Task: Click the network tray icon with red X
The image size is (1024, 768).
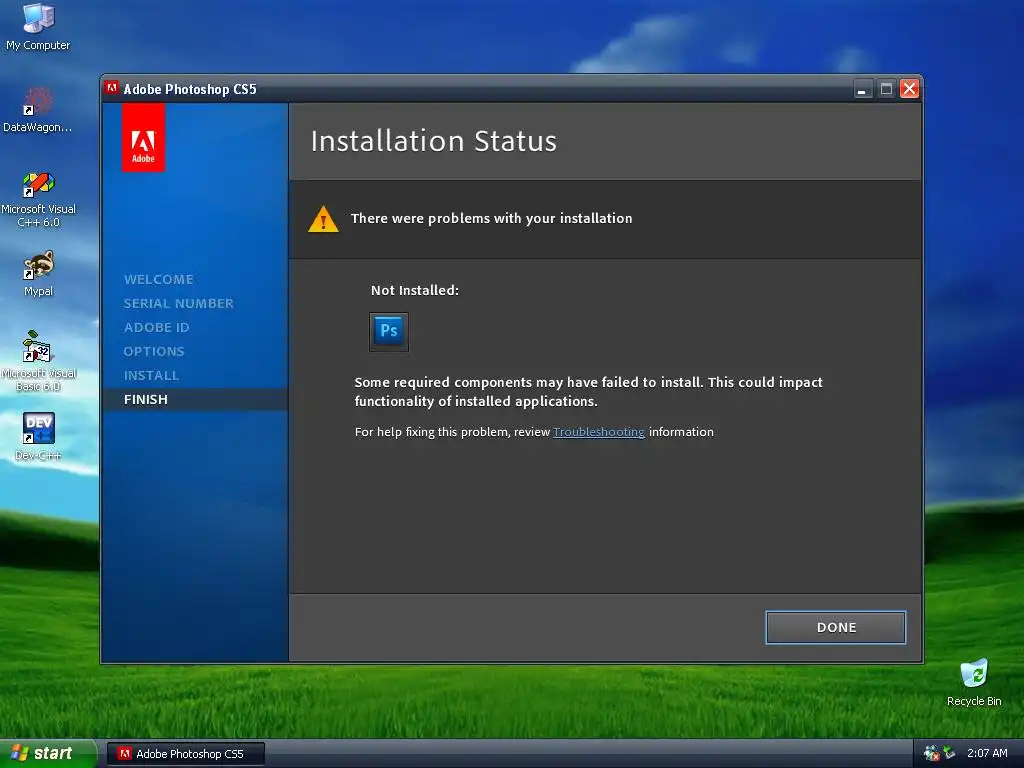Action: pyautogui.click(x=931, y=753)
